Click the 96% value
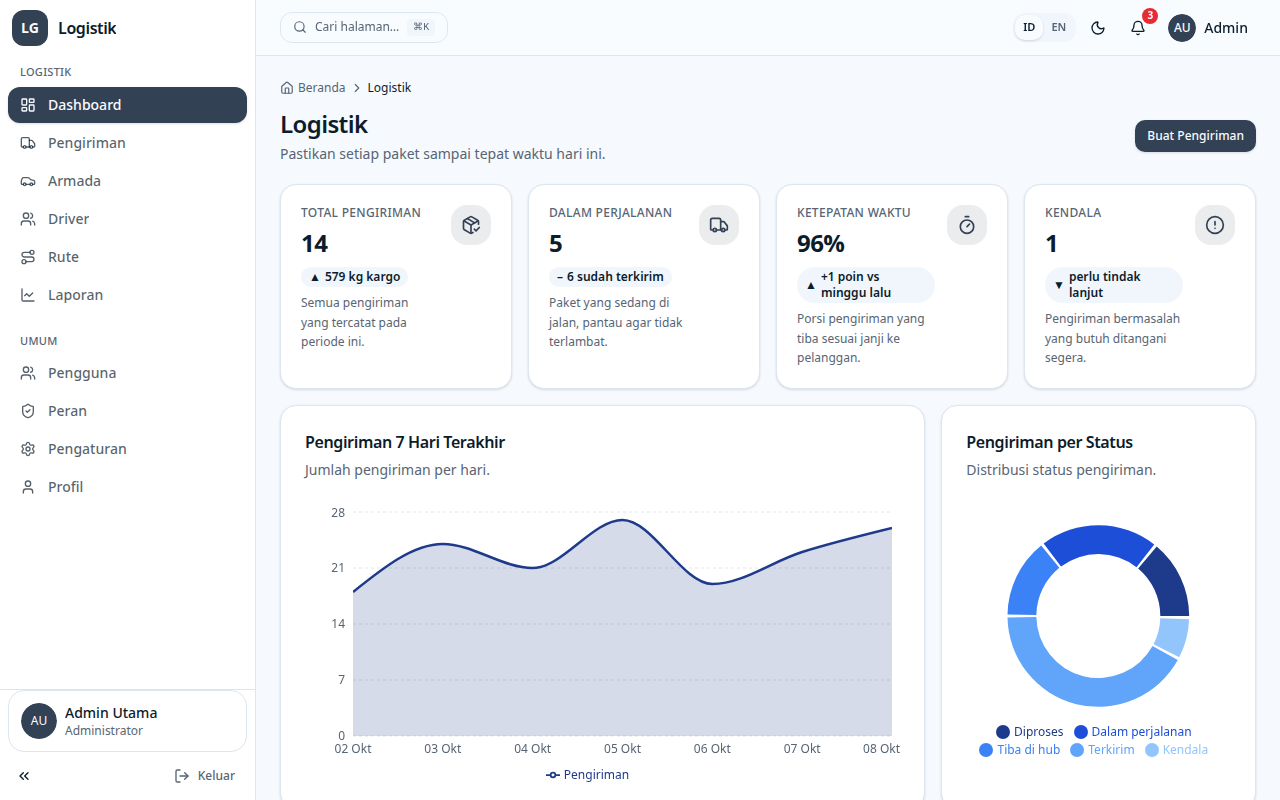 click(x=821, y=244)
